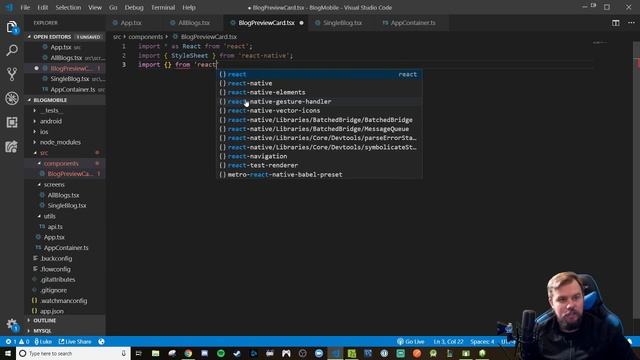640x360 pixels.
Task: Open Task View on taskbar
Action: coord(138,353)
